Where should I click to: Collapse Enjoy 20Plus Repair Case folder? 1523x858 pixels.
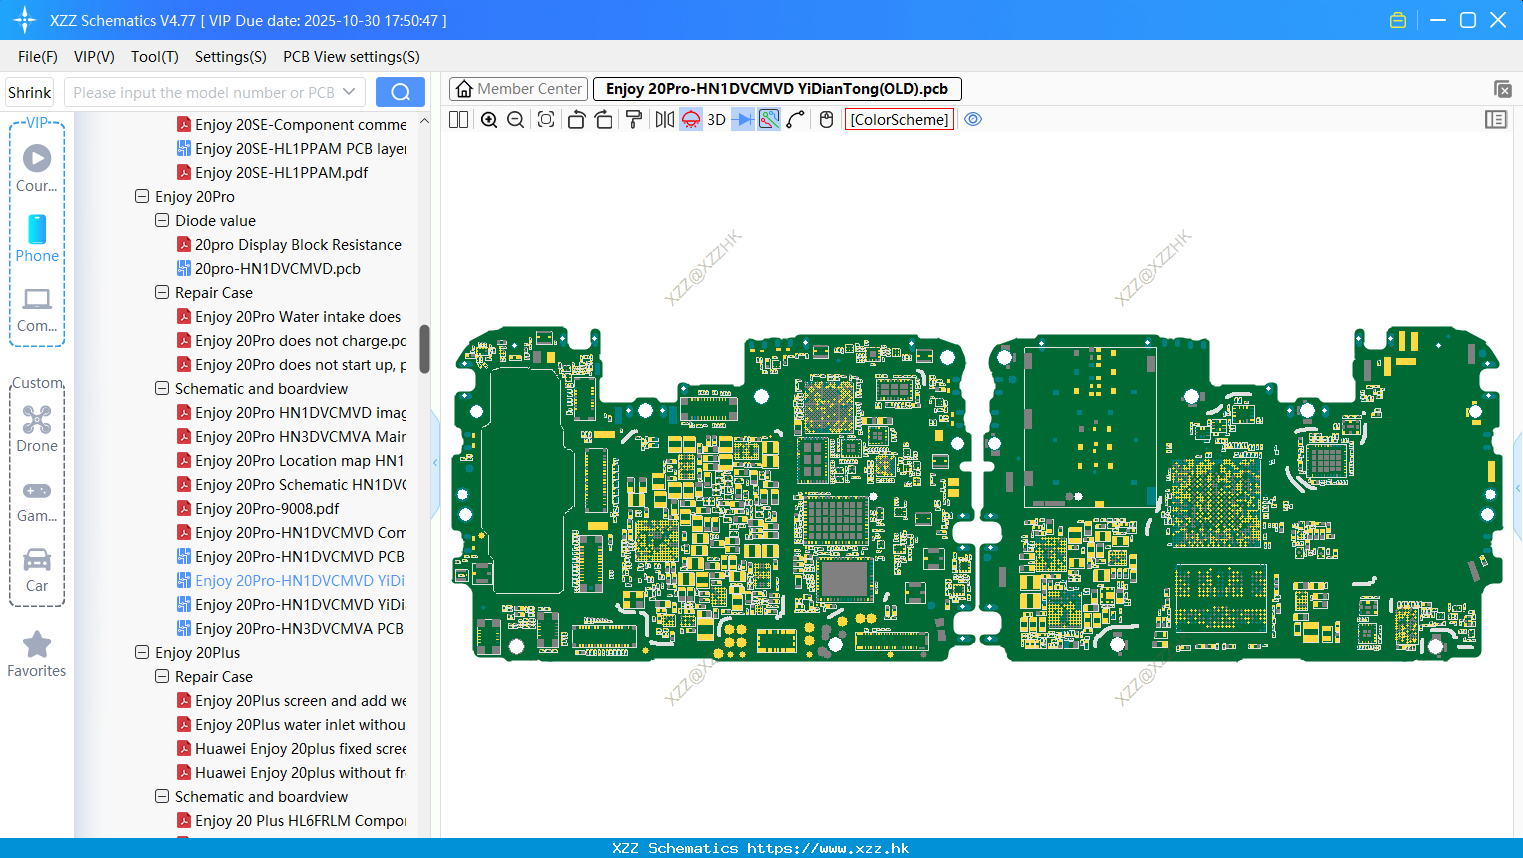pyautogui.click(x=162, y=677)
